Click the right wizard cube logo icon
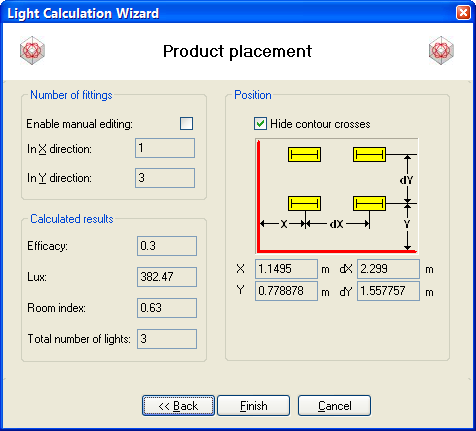476x431 pixels. tap(441, 51)
